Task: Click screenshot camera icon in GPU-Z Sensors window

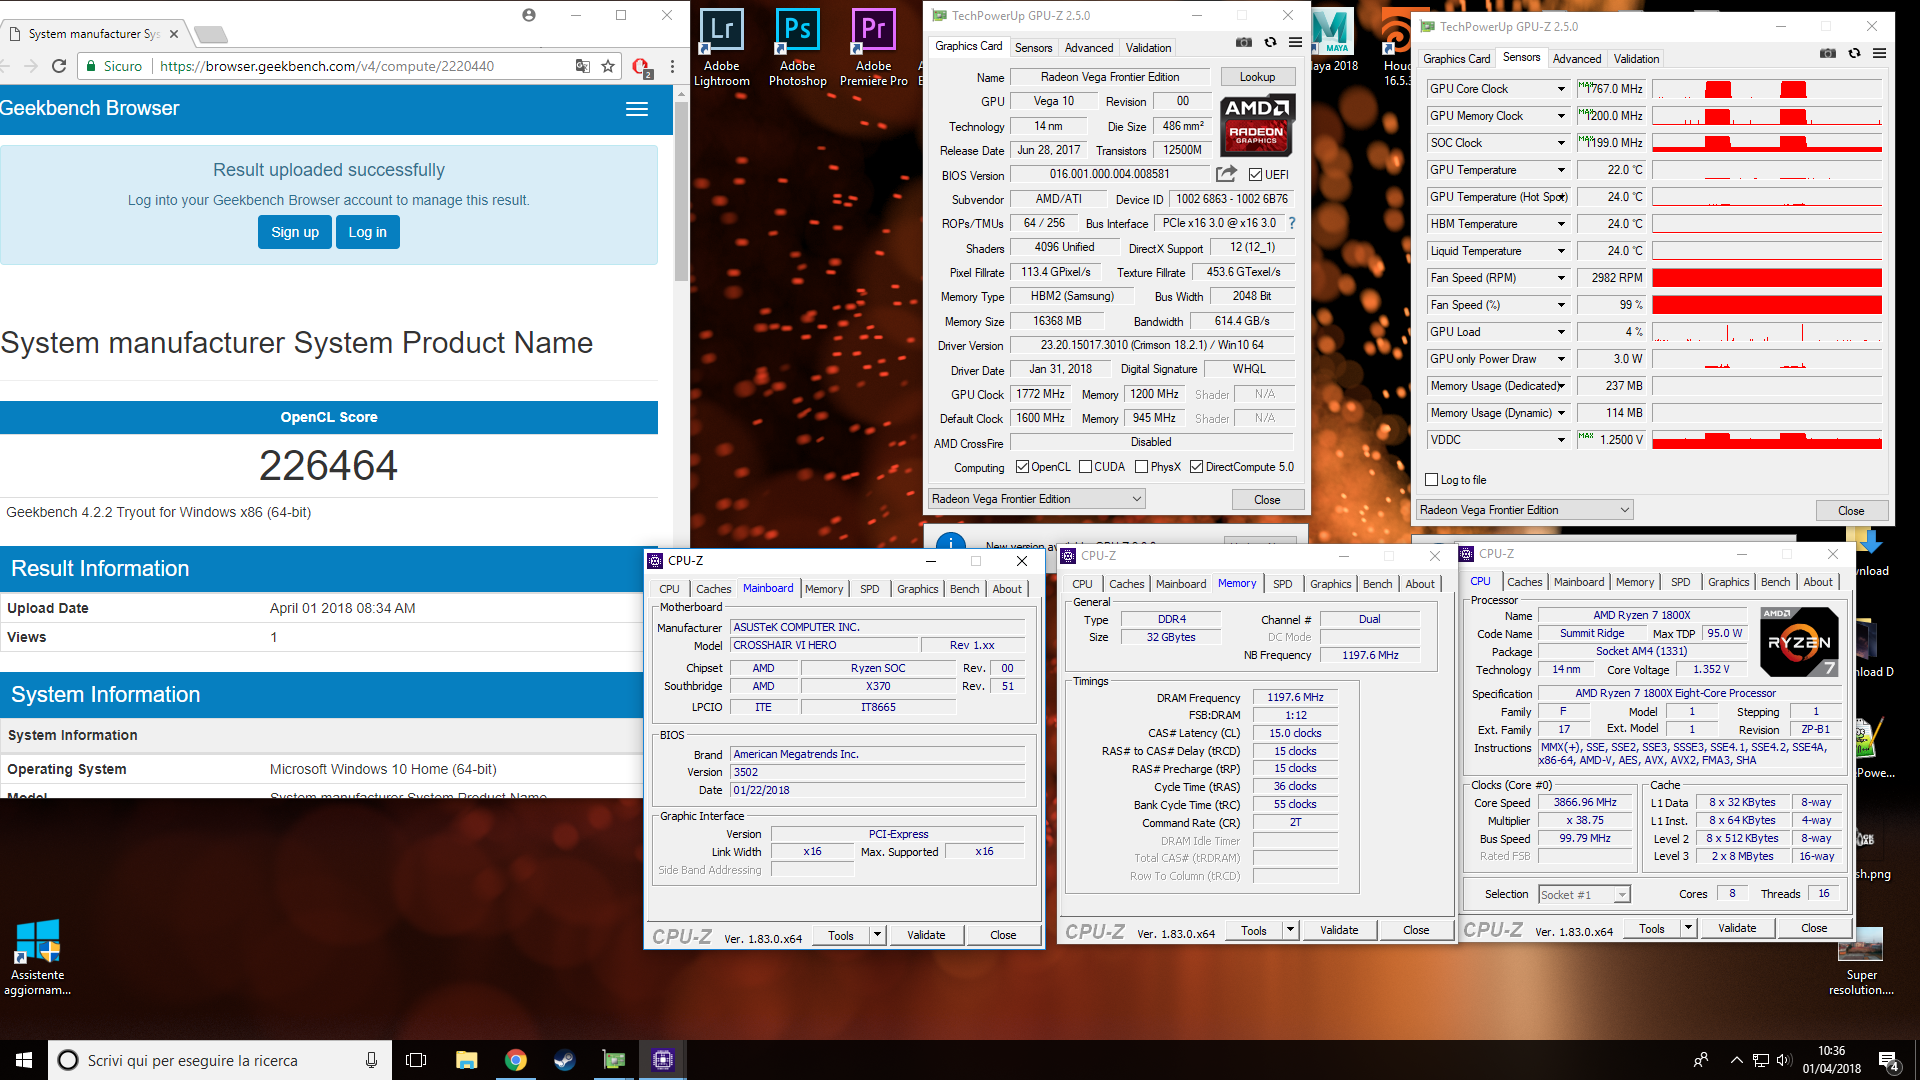Action: tap(1827, 54)
